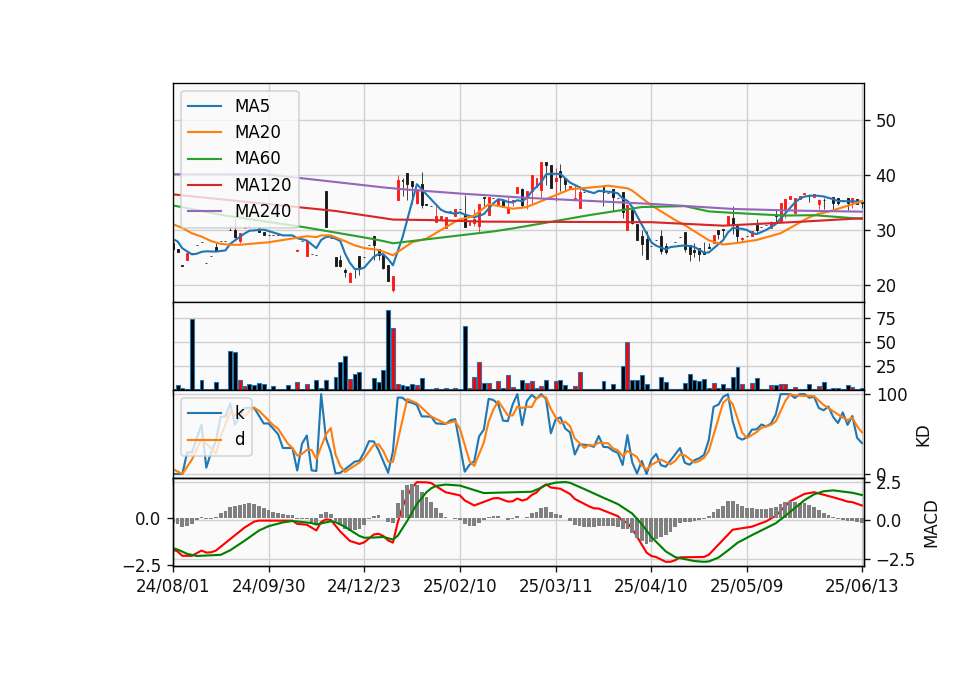The width and height of the screenshot is (960, 690).
Task: Click the MA120 legend label
Action: pyautogui.click(x=263, y=185)
